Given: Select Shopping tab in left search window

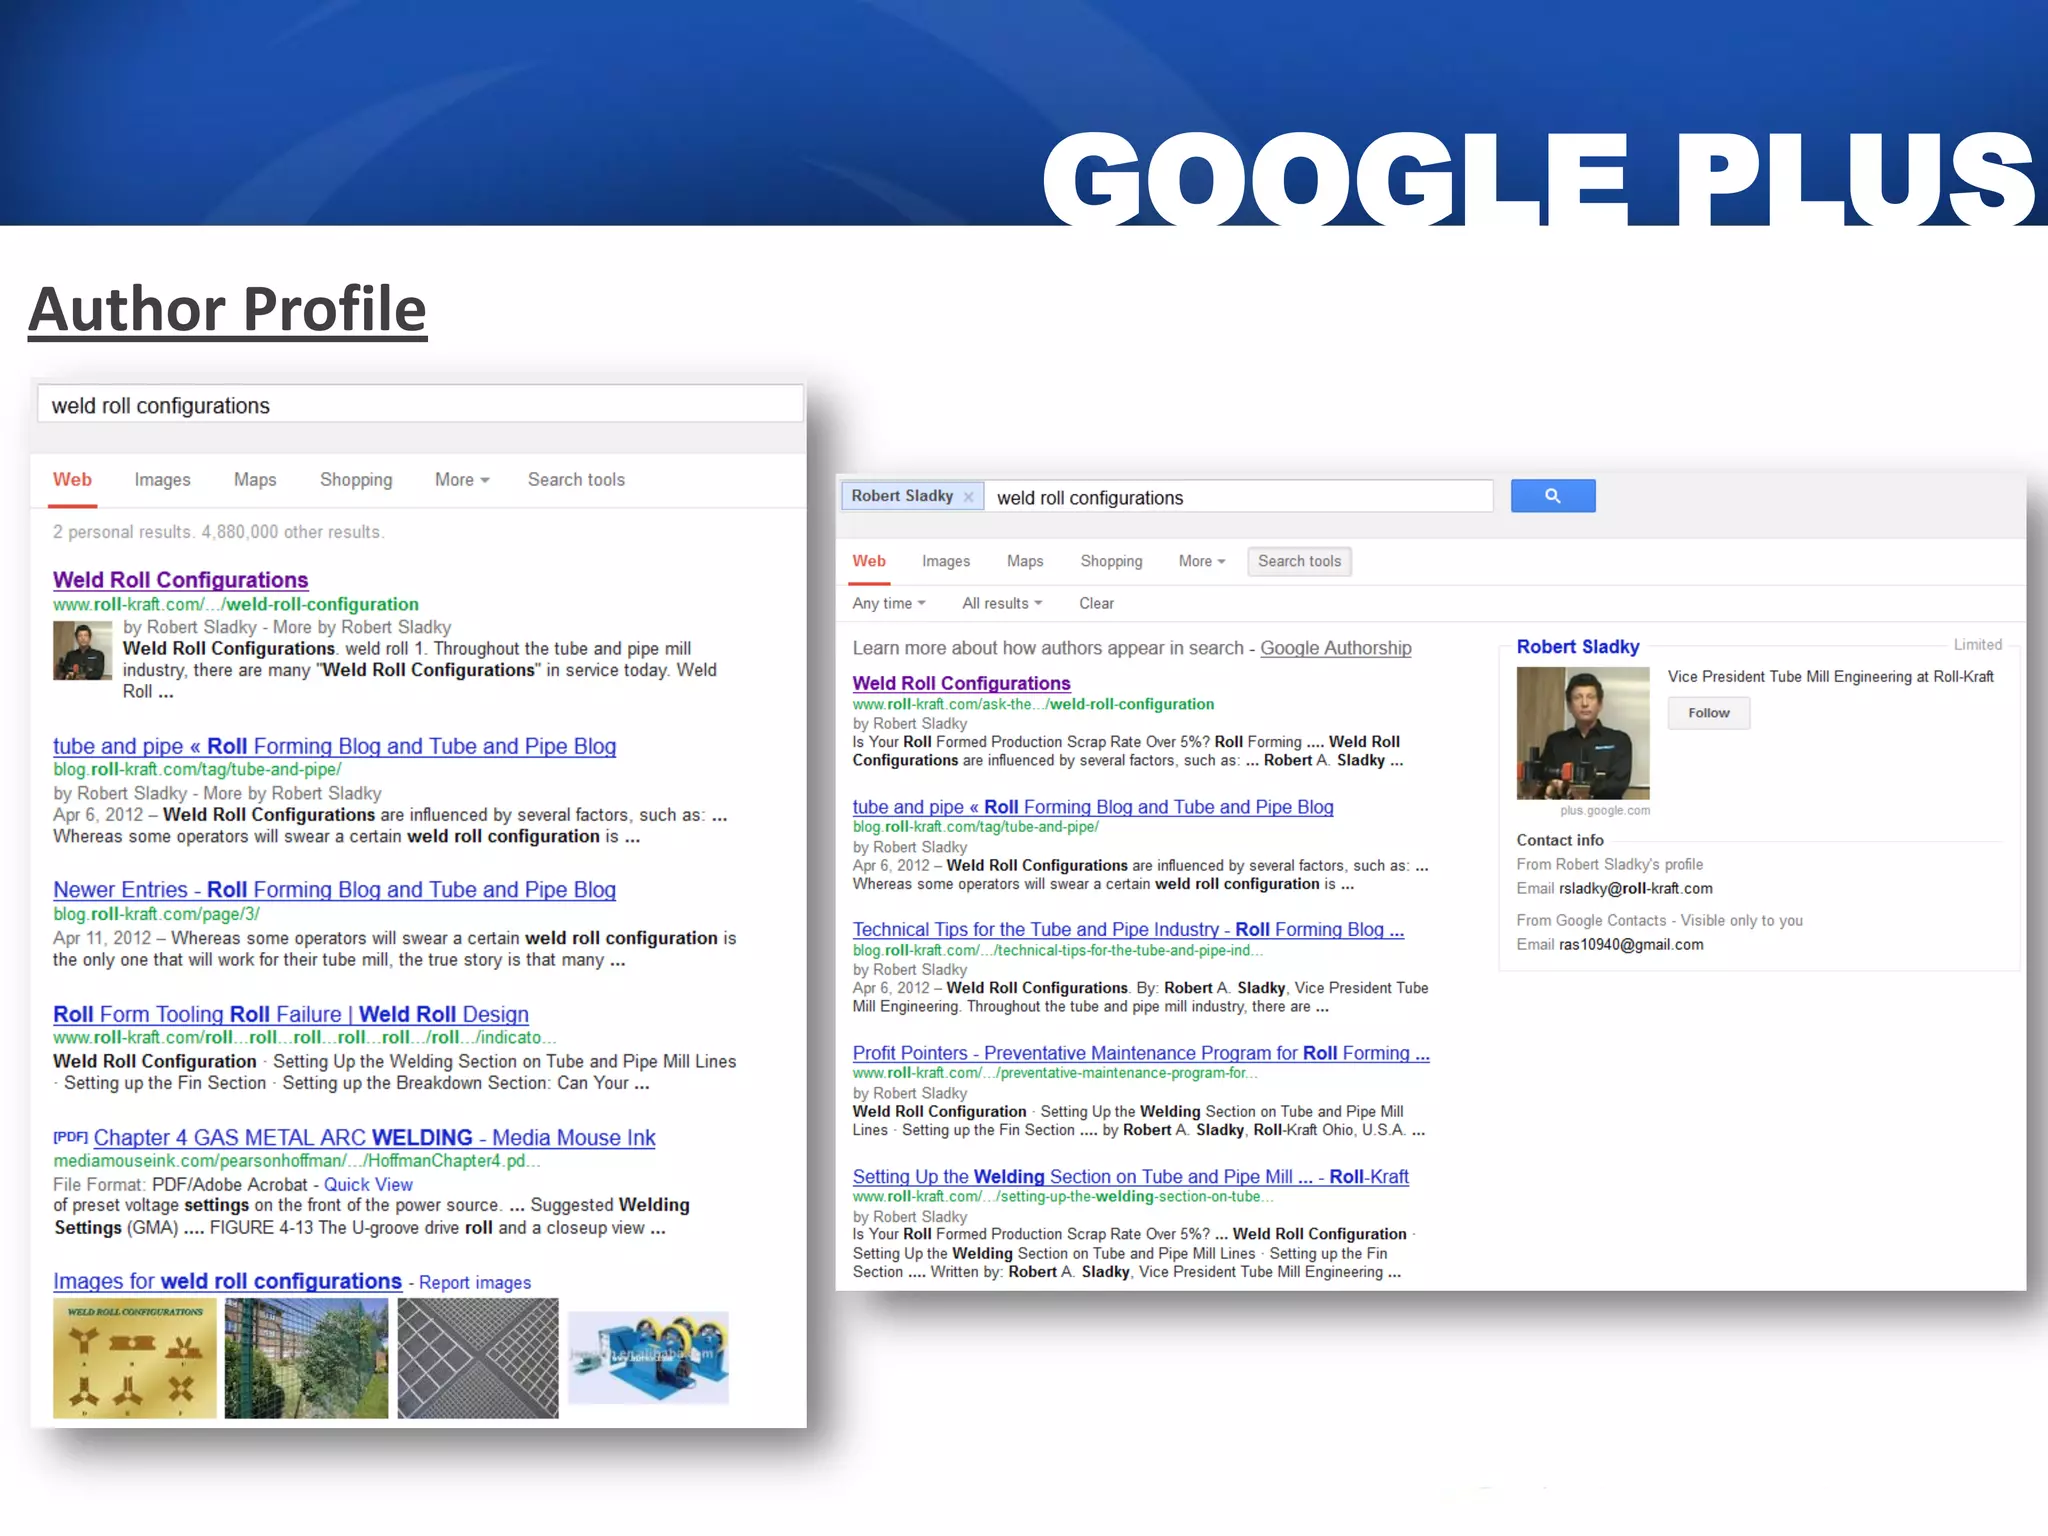Looking at the screenshot, I should pos(356,480).
